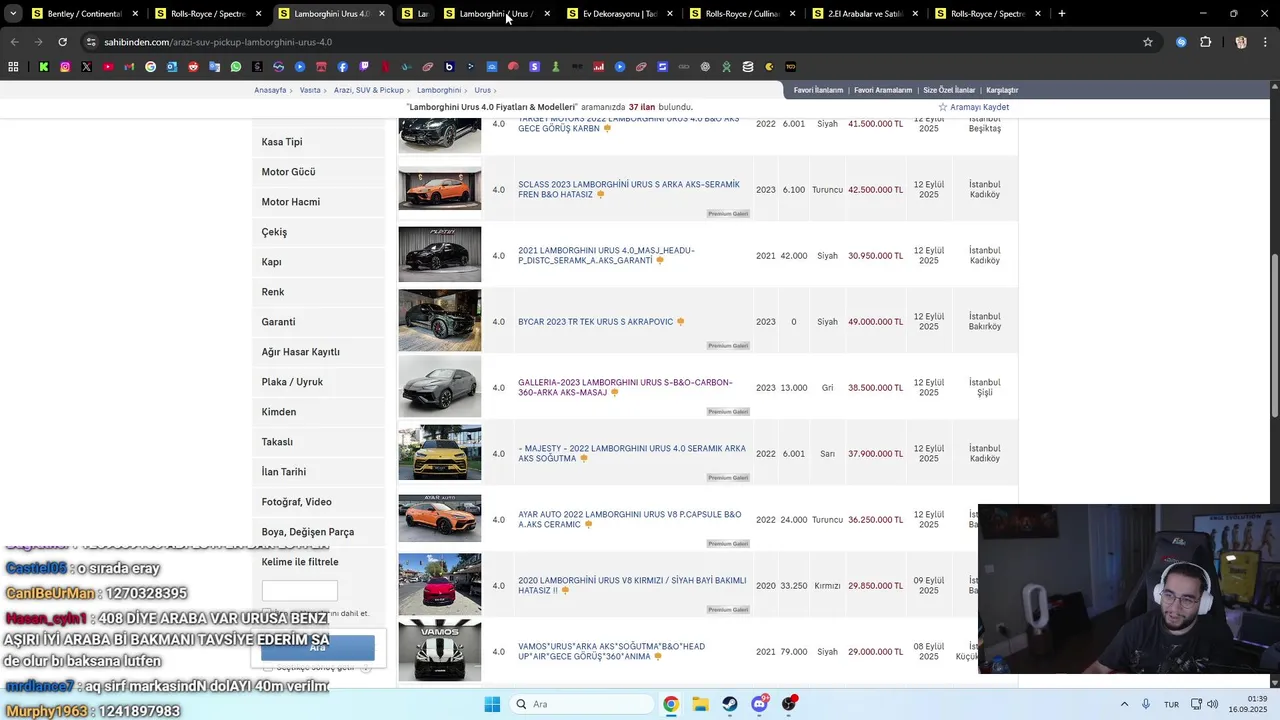Click the browser address bar URL
This screenshot has width=1280, height=720.
[218, 42]
